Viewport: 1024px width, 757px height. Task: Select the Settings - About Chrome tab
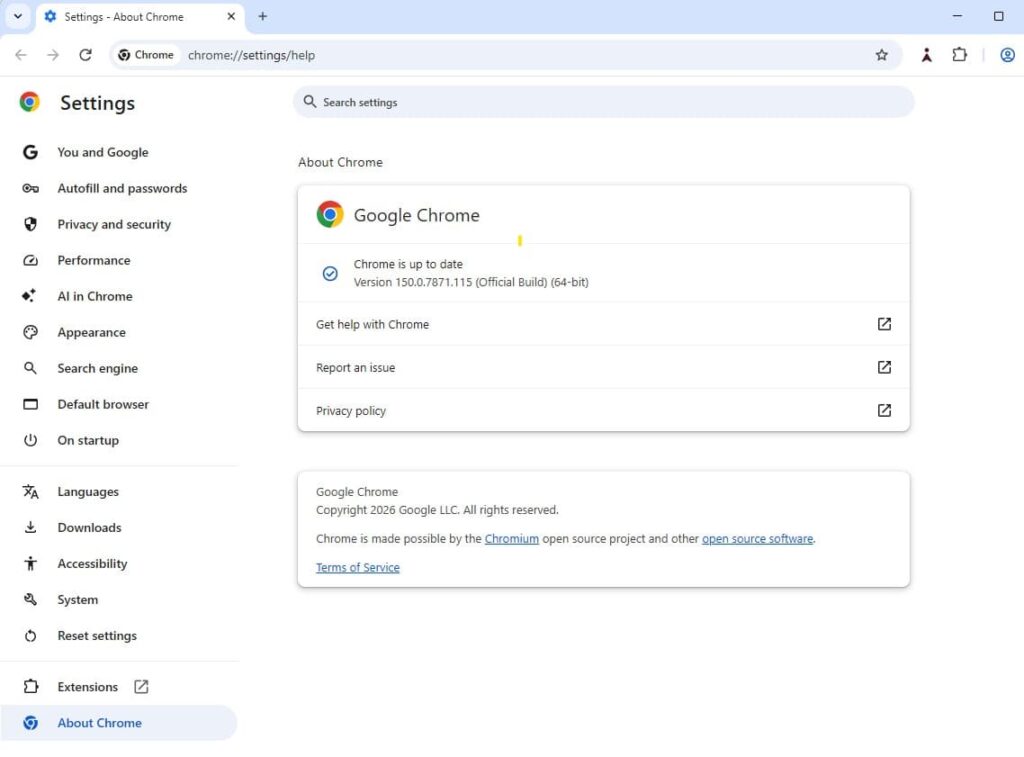coord(140,17)
